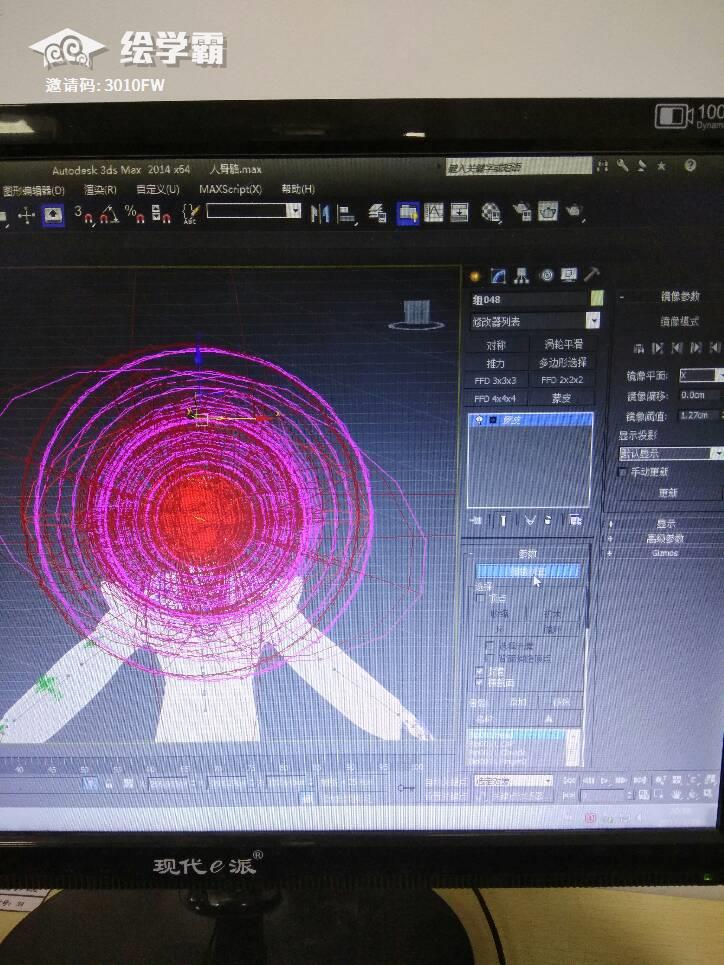Open Configure Modifier Sets
Image resolution: width=724 pixels, height=965 pixels.
pos(575,520)
